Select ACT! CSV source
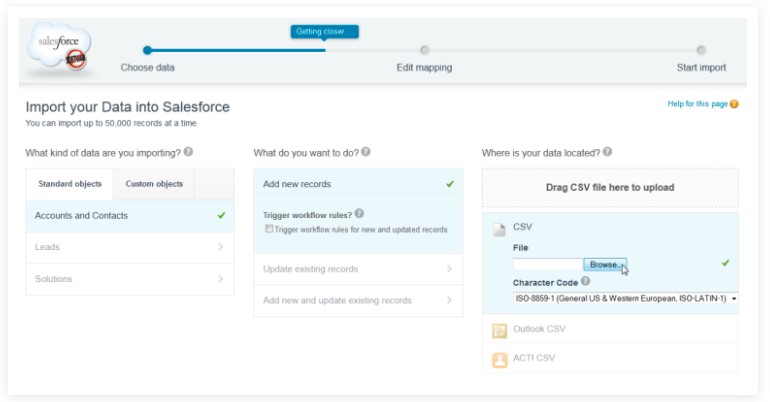The image size is (770, 402). (610, 358)
